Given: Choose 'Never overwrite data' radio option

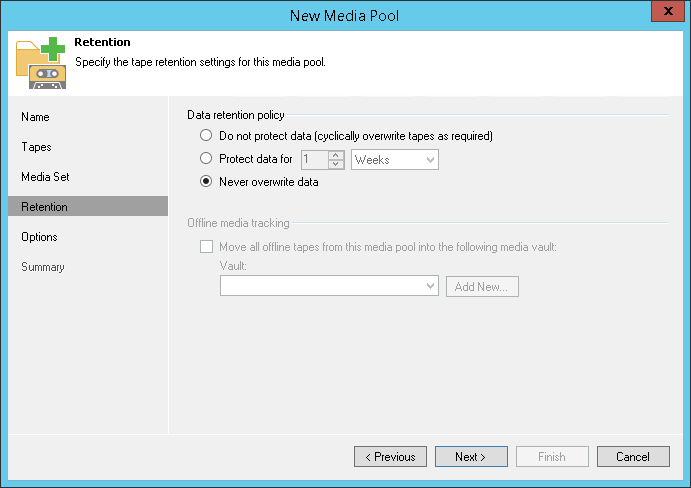Looking at the screenshot, I should tap(206, 182).
